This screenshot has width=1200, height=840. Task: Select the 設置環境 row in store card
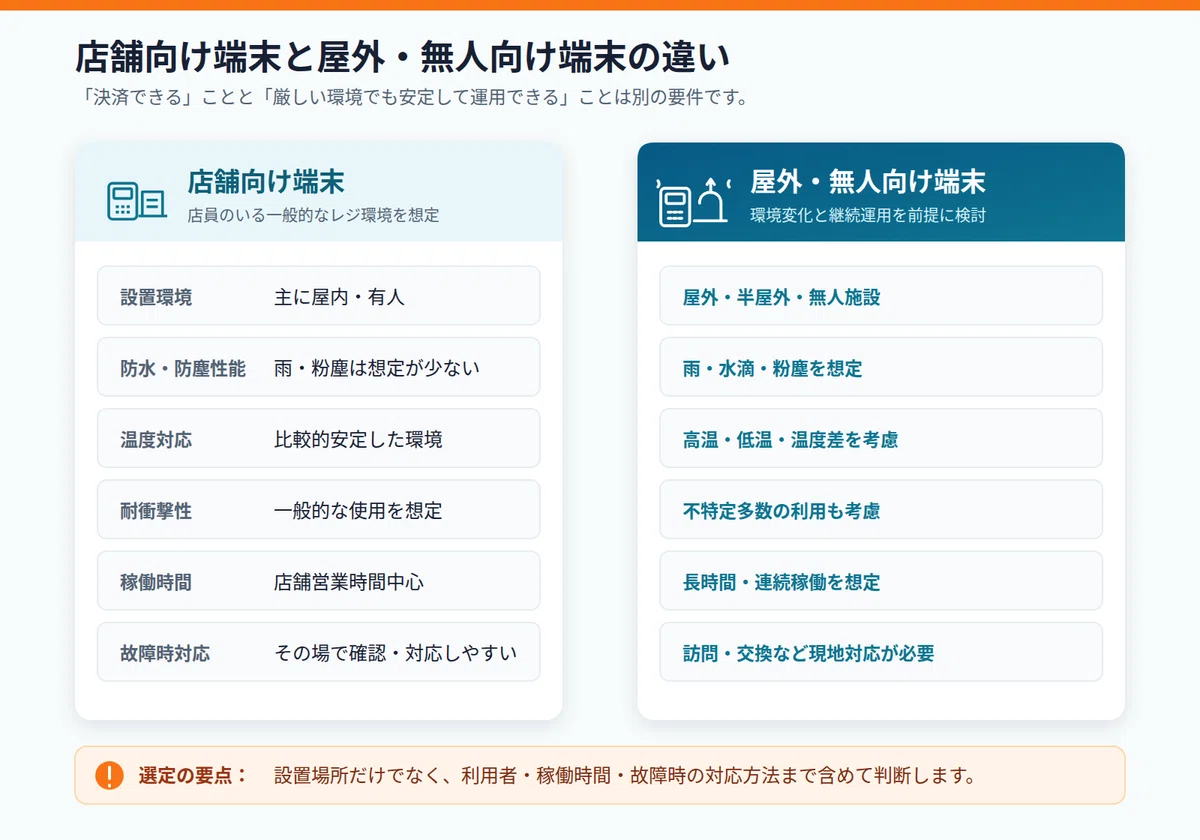318,296
